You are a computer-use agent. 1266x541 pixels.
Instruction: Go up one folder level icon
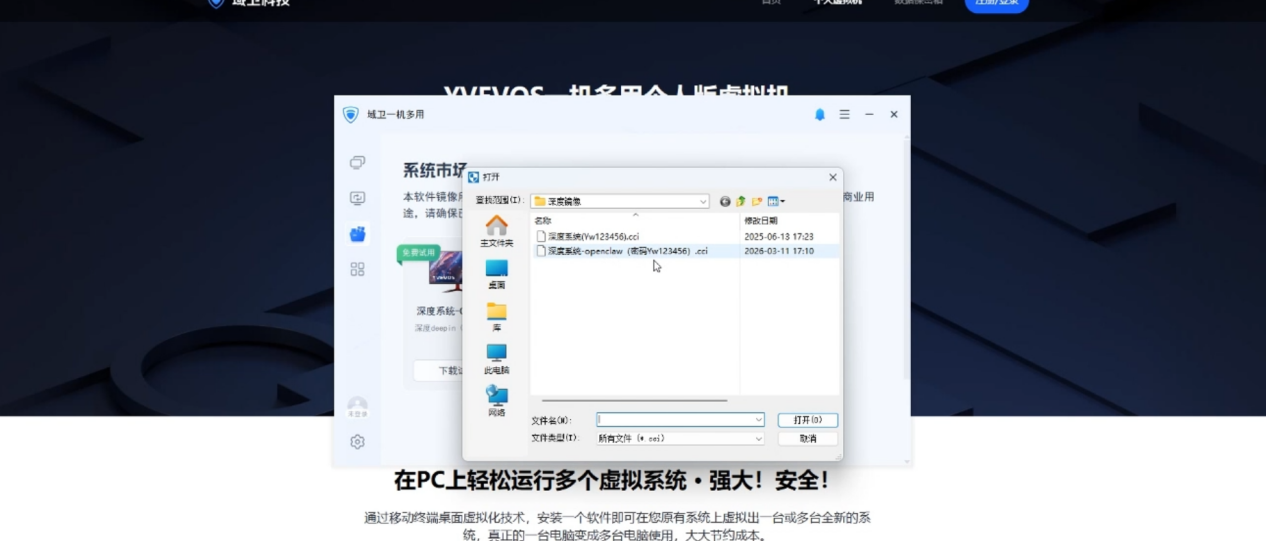click(x=741, y=201)
